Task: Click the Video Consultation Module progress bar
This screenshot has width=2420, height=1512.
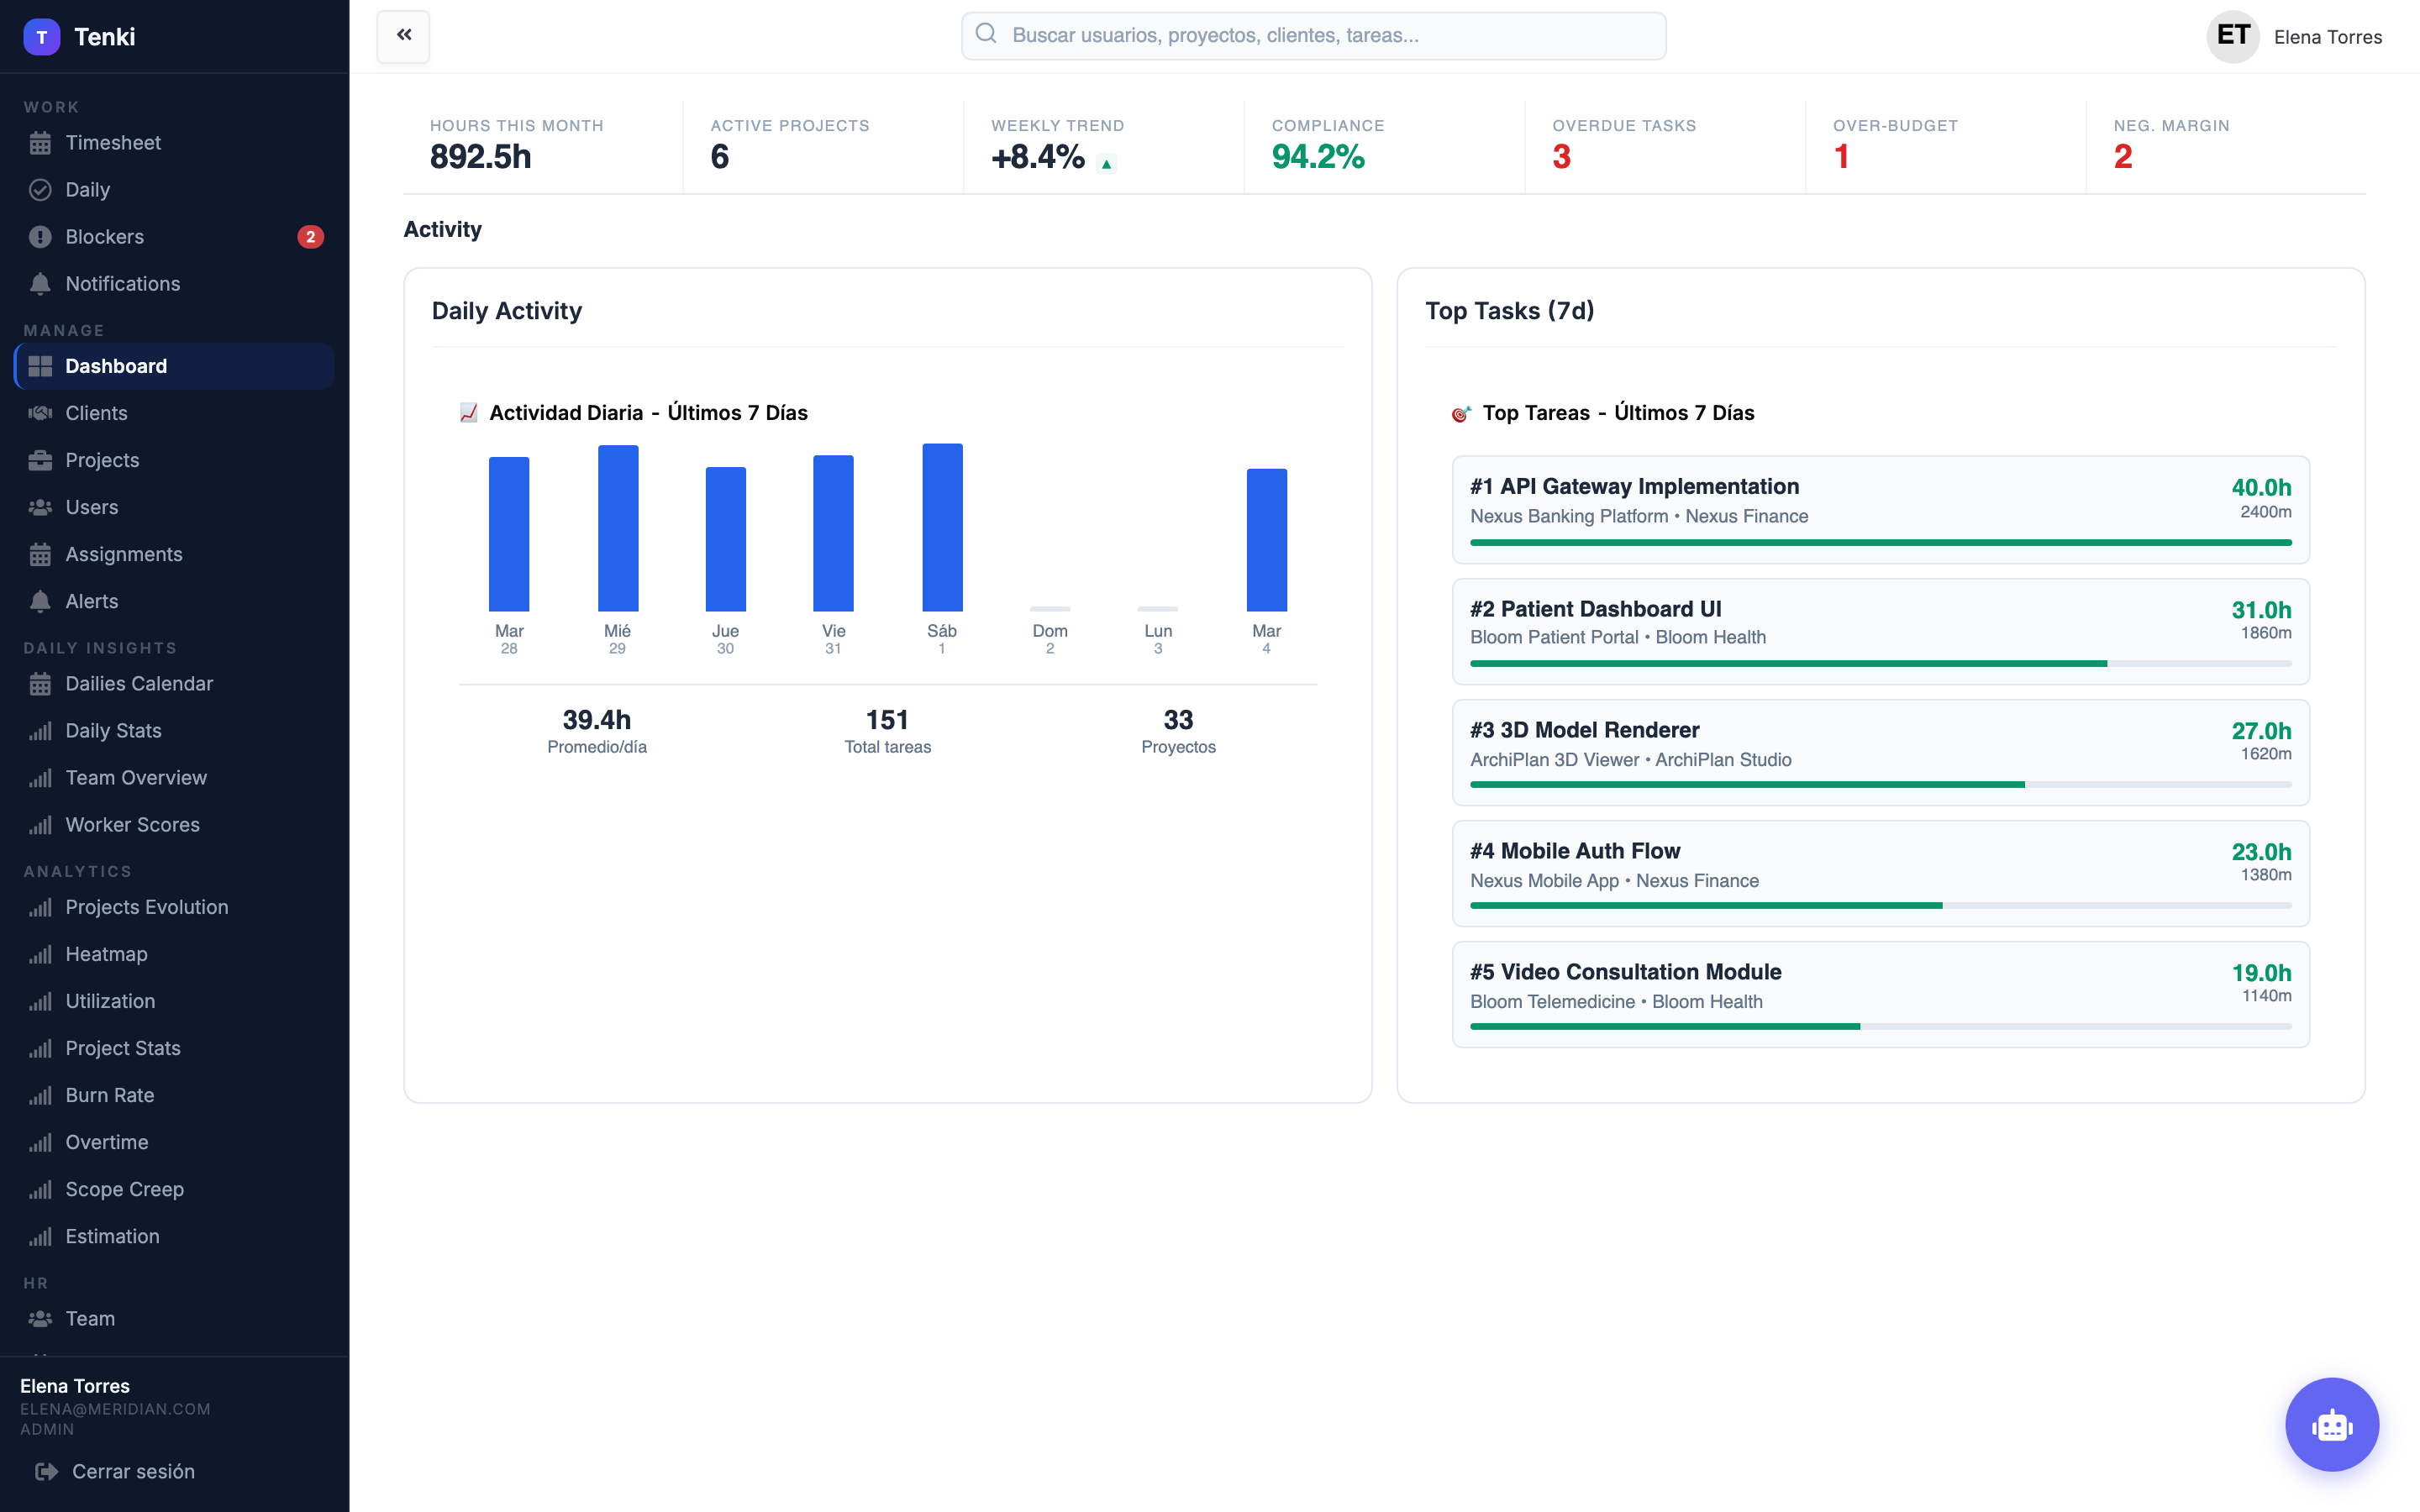Action: pos(1880,1026)
